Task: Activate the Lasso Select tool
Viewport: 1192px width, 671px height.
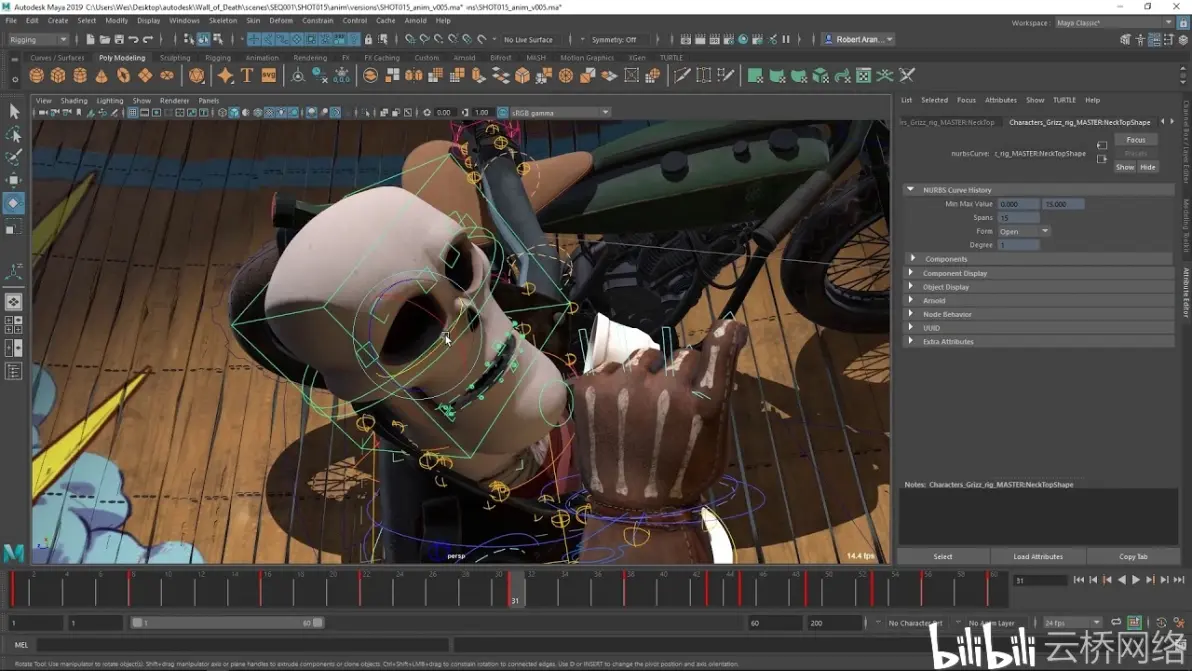Action: (14, 135)
